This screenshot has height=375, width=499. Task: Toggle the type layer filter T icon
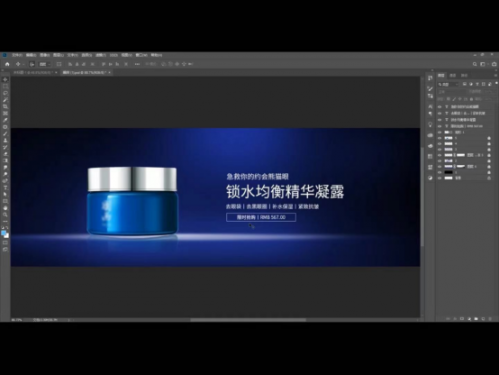click(x=477, y=84)
